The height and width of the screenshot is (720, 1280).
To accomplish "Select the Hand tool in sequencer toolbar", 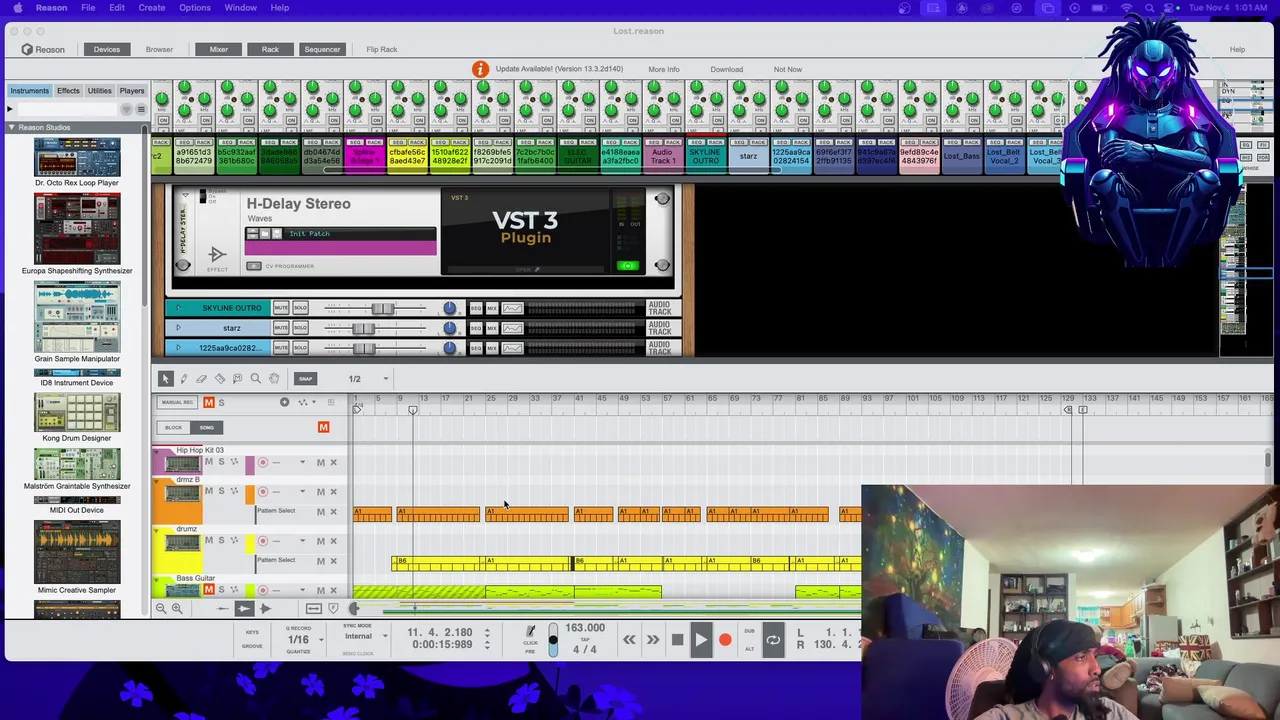I will click(273, 378).
